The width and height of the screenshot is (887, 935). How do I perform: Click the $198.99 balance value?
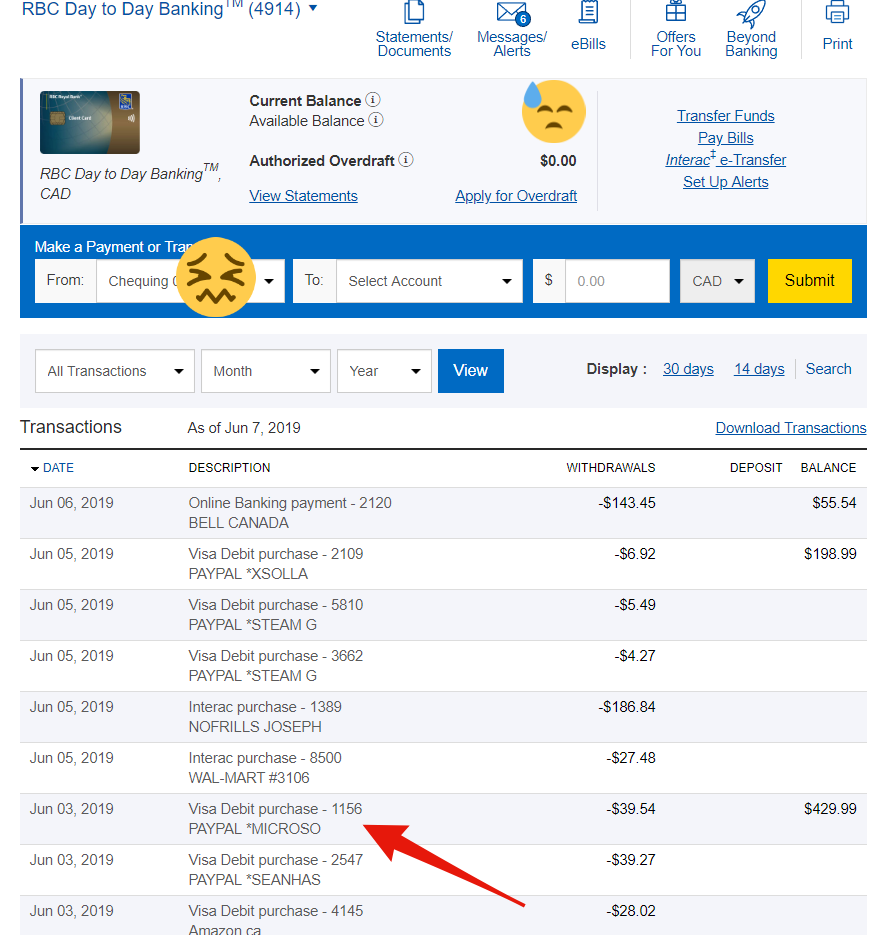click(830, 554)
